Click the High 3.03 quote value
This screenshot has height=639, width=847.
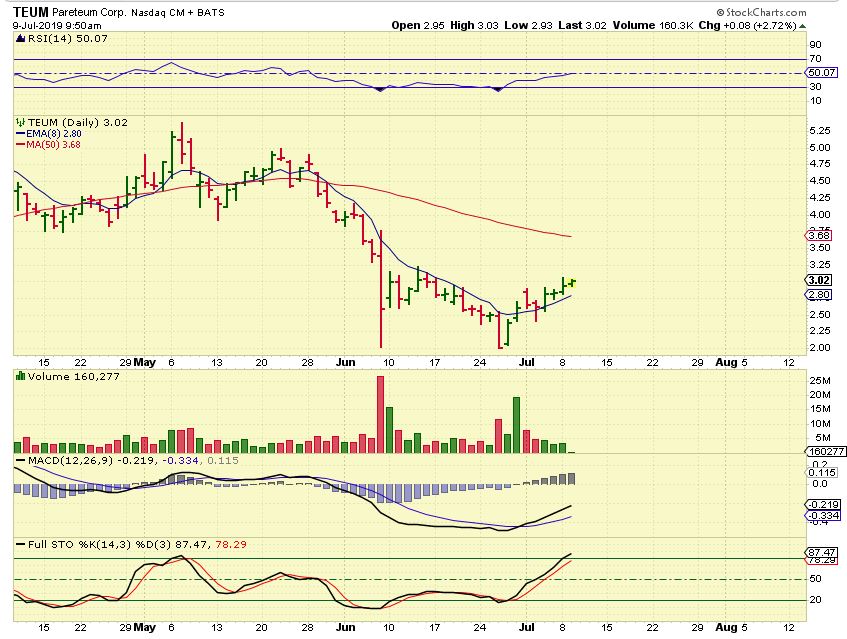click(474, 25)
